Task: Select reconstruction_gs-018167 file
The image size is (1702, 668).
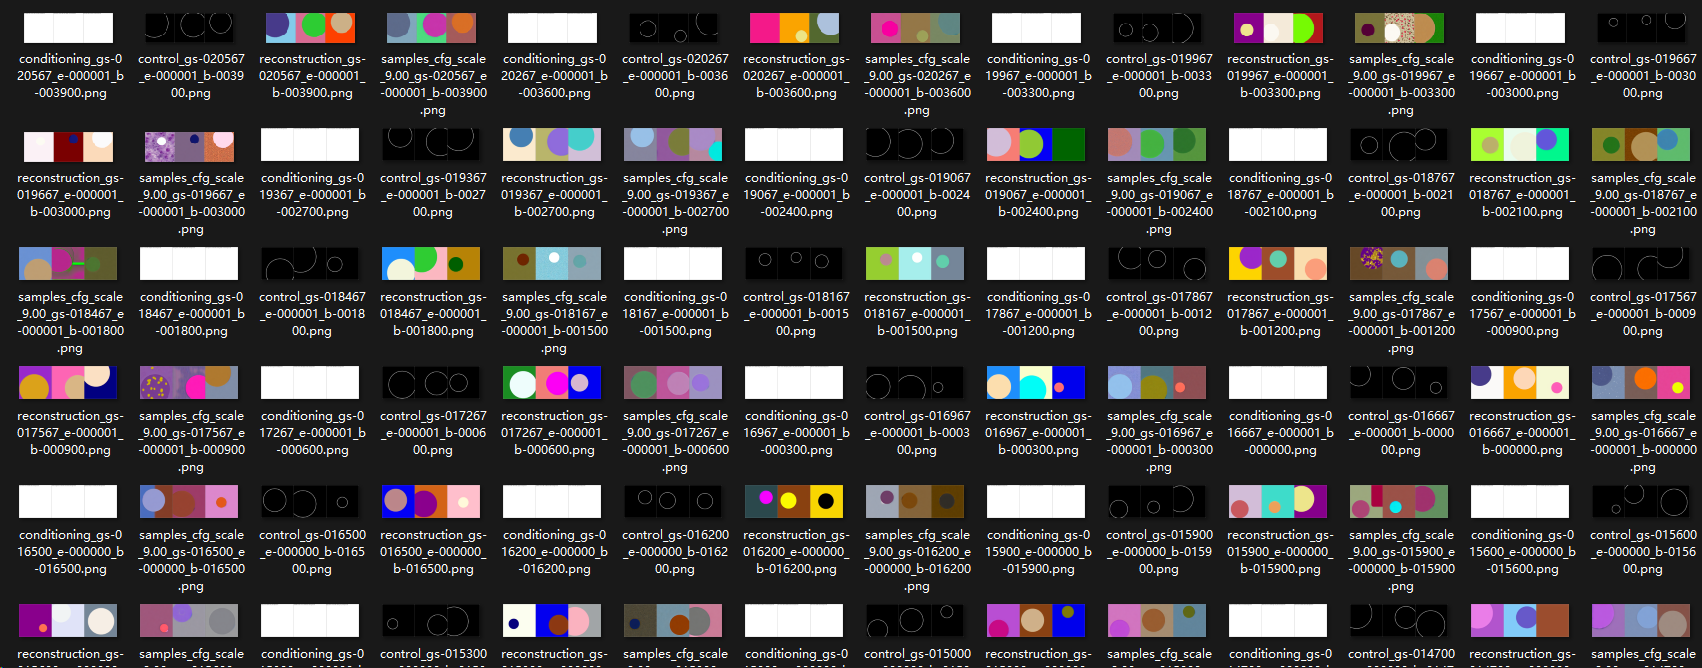Action: [x=917, y=264]
